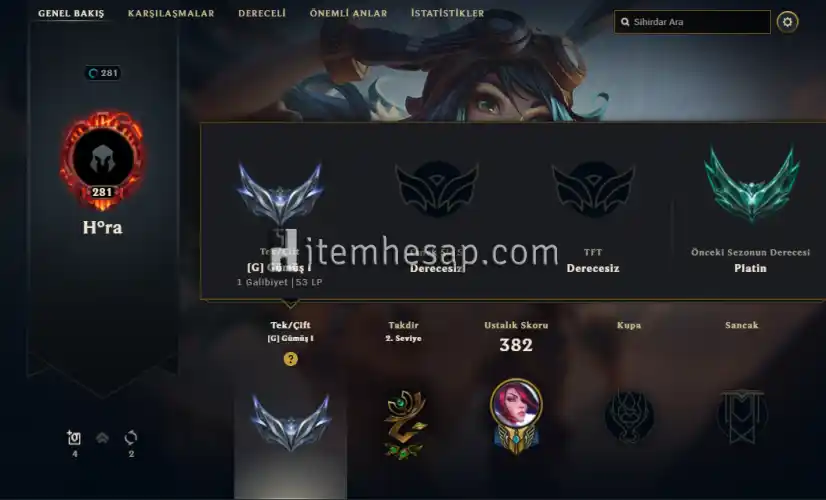The width and height of the screenshot is (826, 500).
Task: Click the Kupa trophy emblem
Action: pyautogui.click(x=629, y=416)
